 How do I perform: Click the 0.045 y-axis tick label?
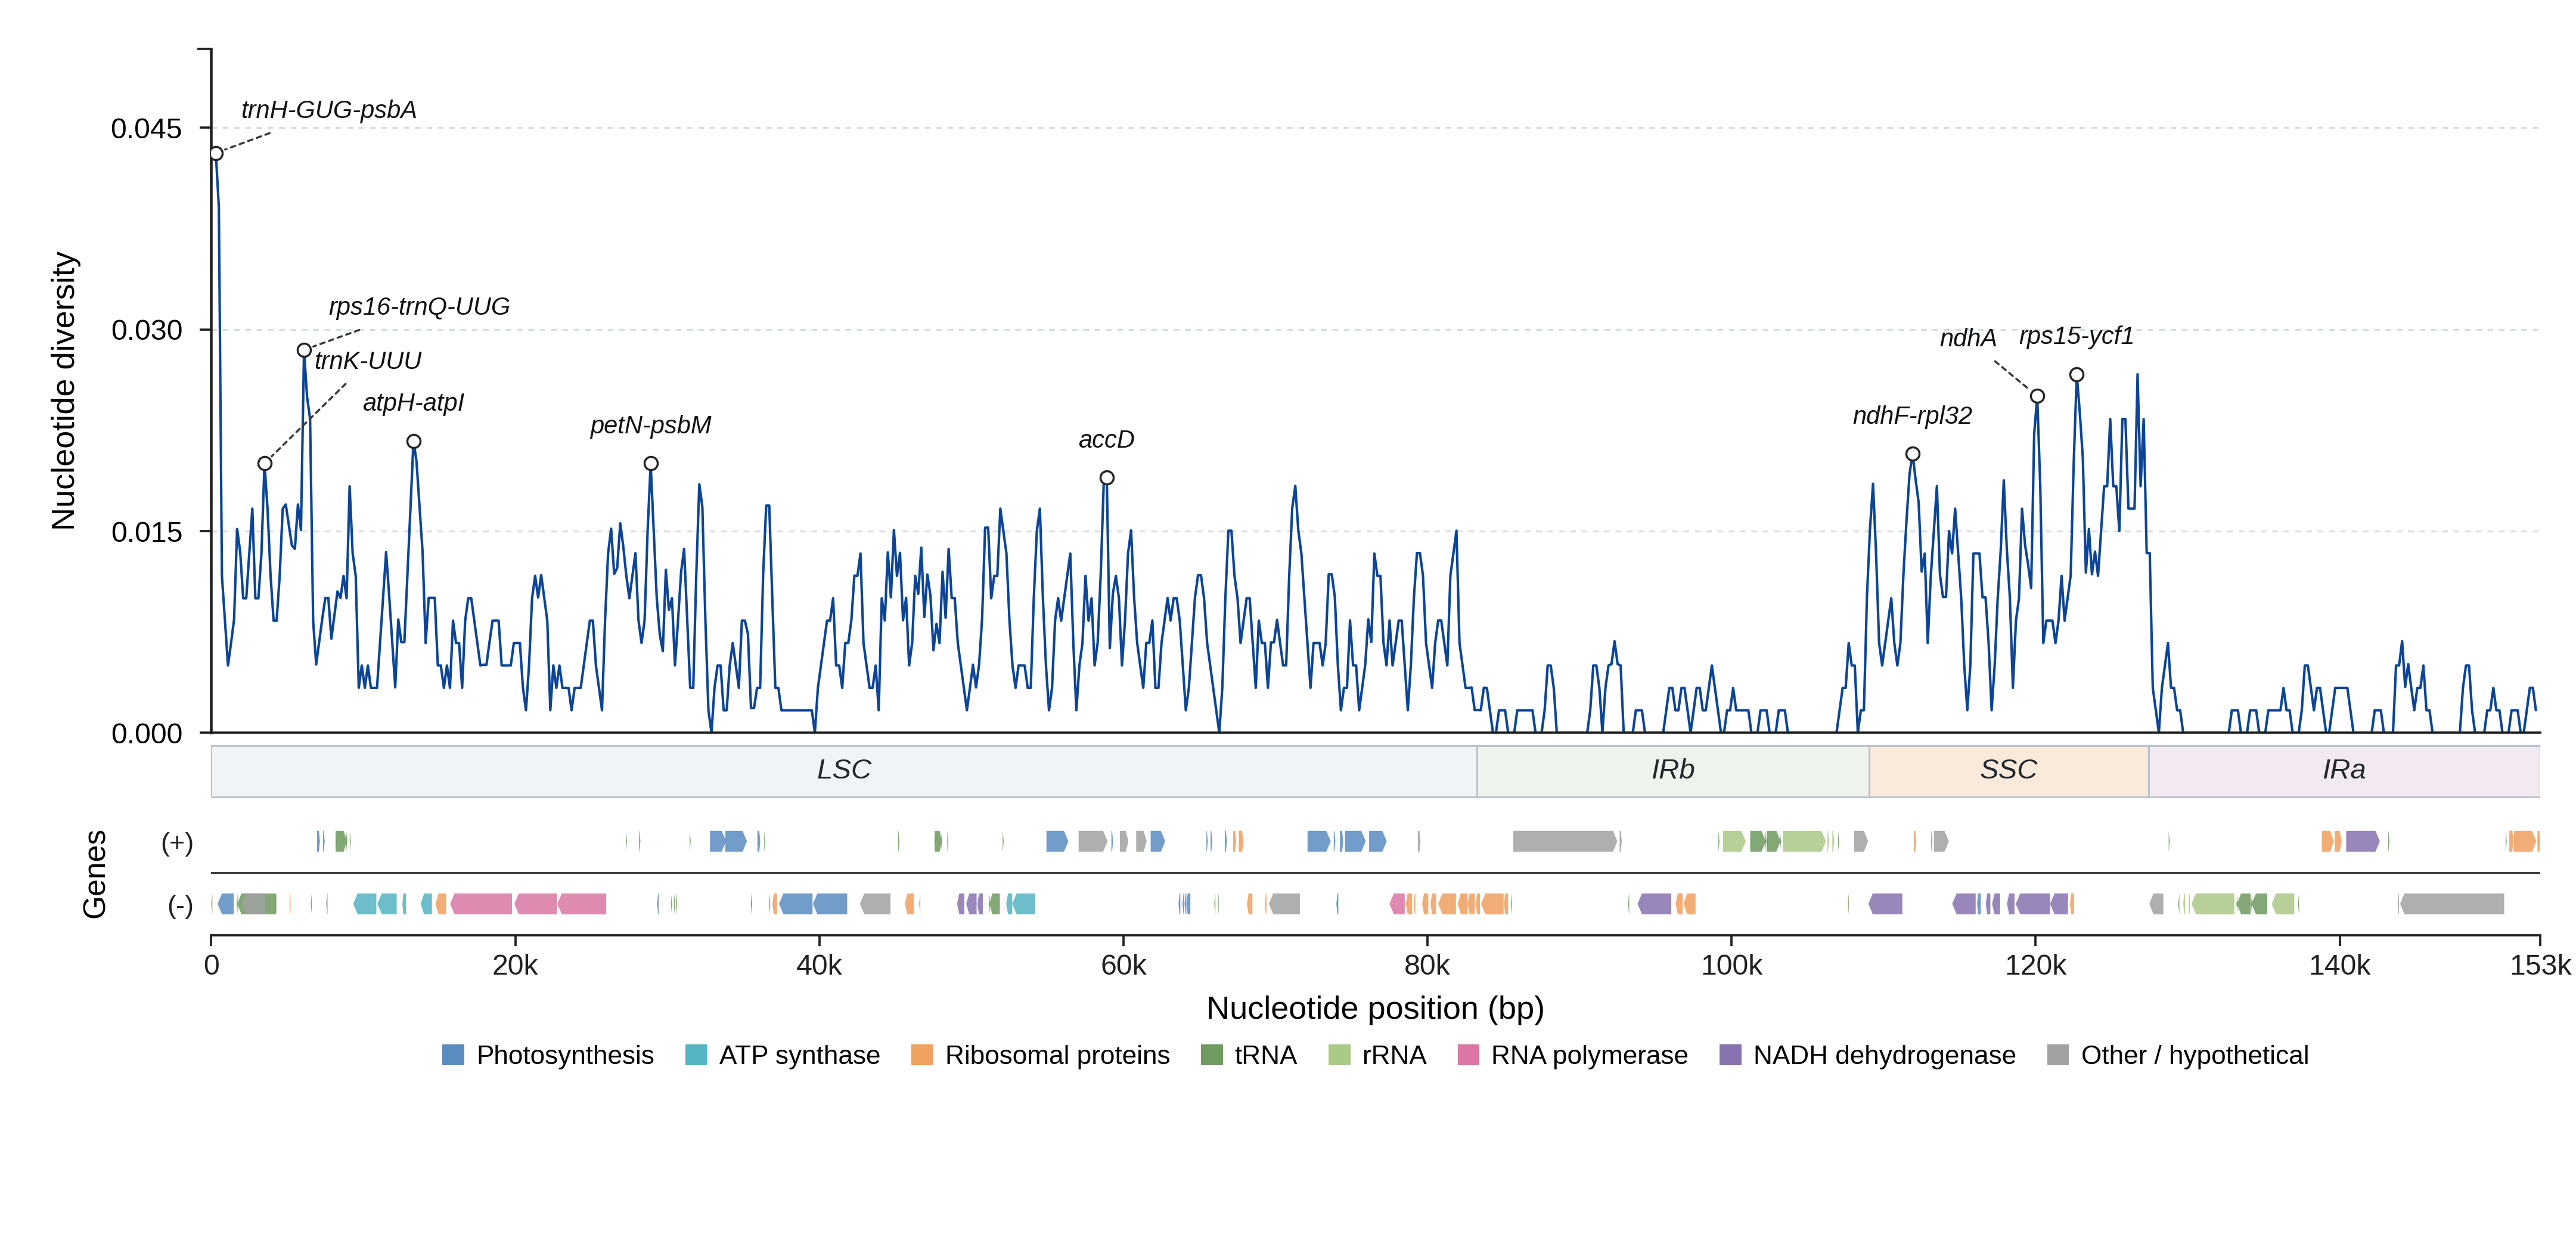click(146, 129)
